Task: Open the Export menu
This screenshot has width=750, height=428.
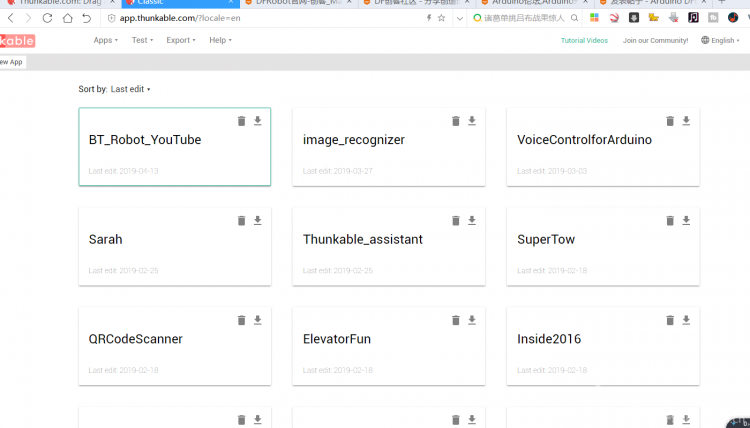Action: click(181, 40)
